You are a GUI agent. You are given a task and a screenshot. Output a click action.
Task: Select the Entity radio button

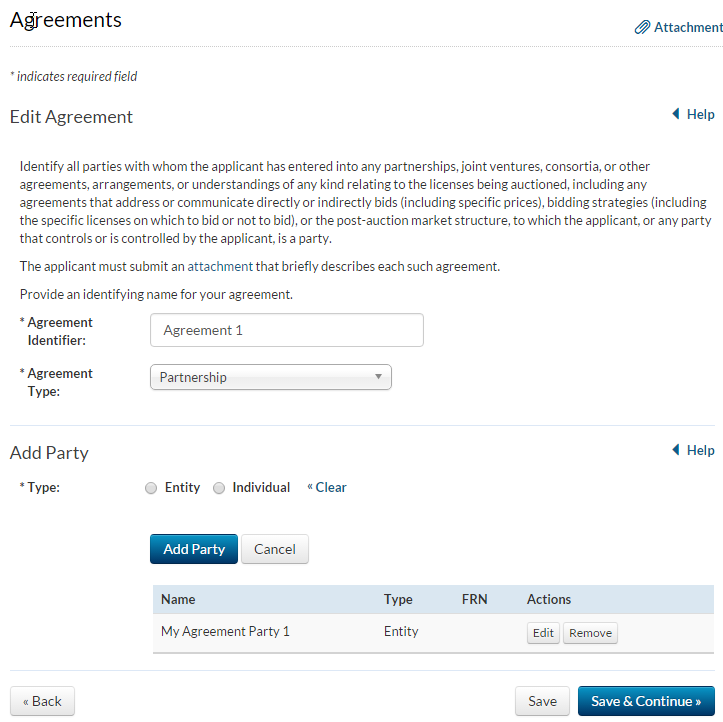click(151, 488)
